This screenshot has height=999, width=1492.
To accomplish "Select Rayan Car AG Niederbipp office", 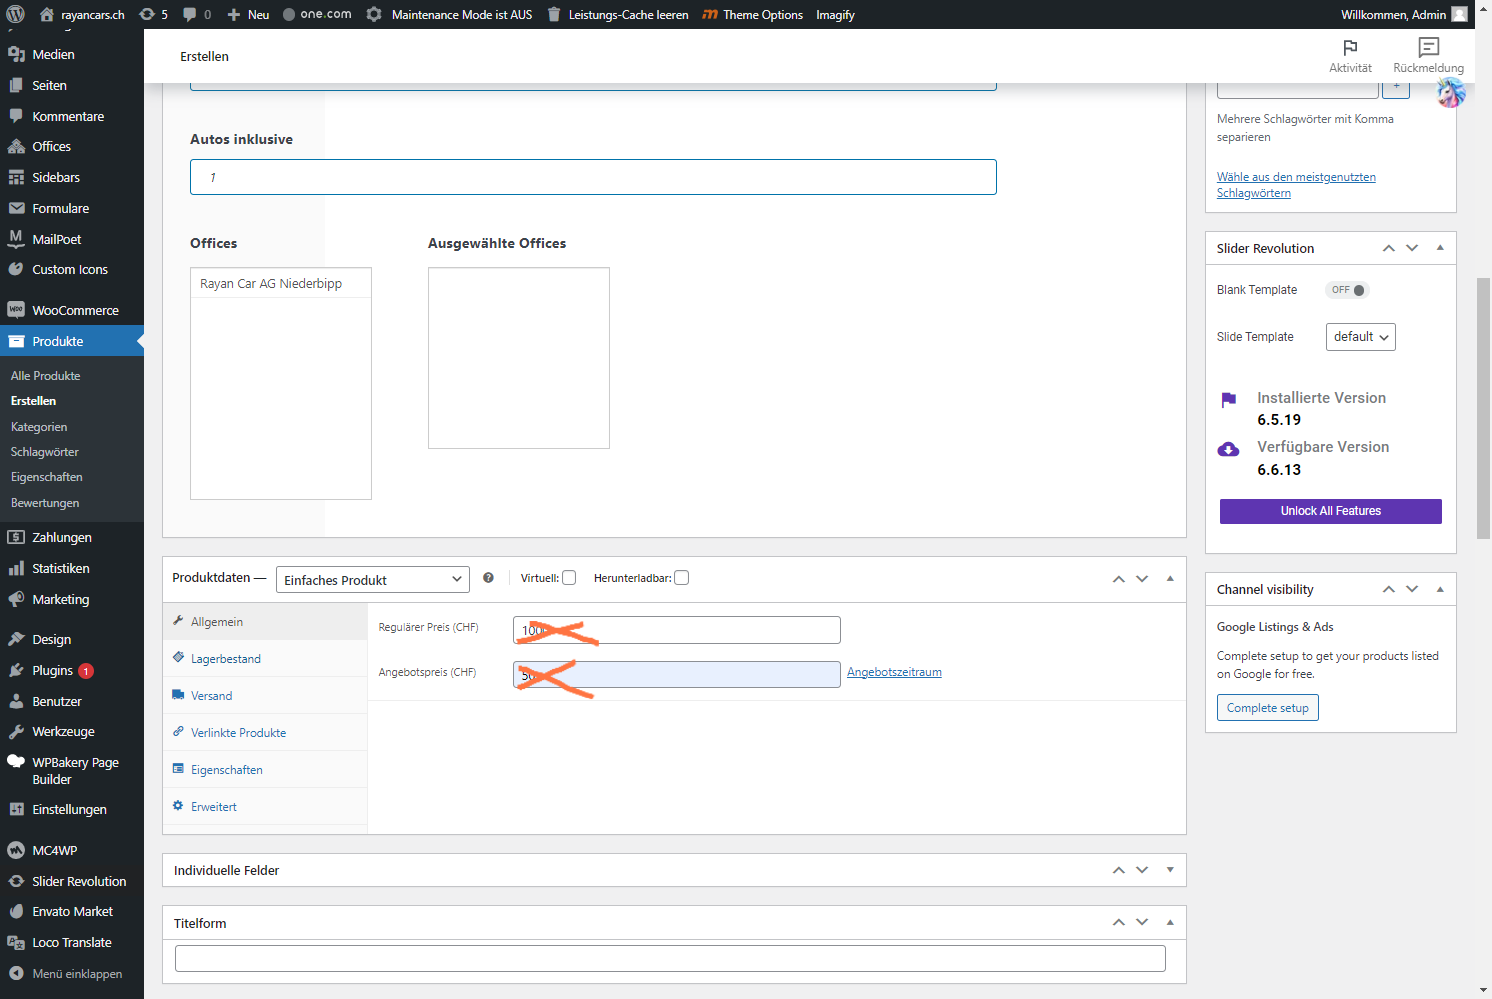I will [281, 284].
